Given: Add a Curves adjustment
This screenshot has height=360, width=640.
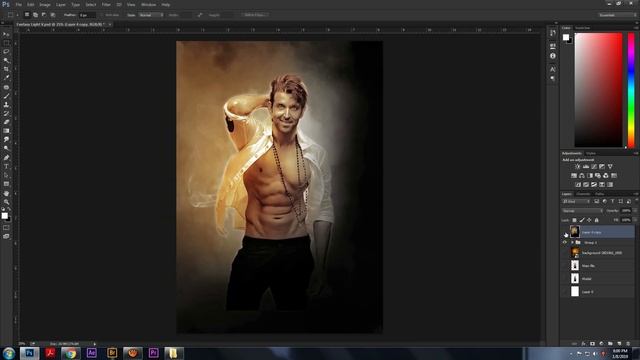Looking at the screenshot, I should coord(594,167).
